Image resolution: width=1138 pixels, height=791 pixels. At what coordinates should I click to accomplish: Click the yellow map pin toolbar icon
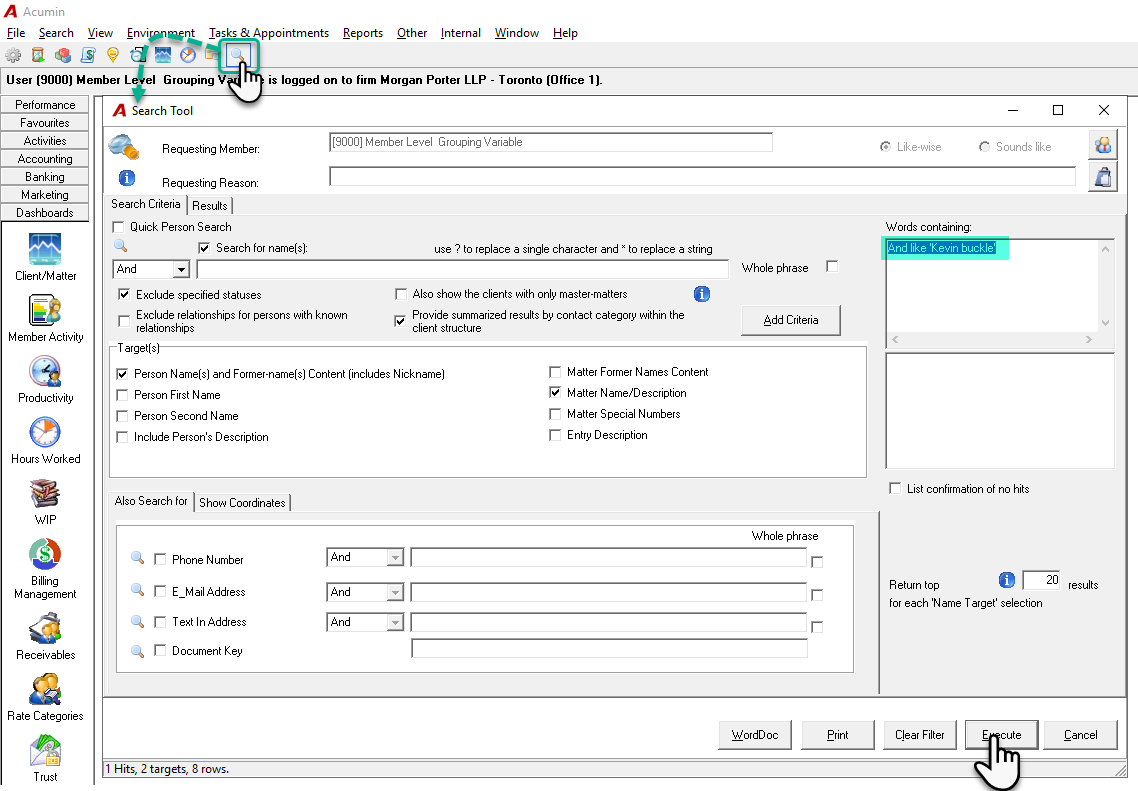(x=112, y=55)
